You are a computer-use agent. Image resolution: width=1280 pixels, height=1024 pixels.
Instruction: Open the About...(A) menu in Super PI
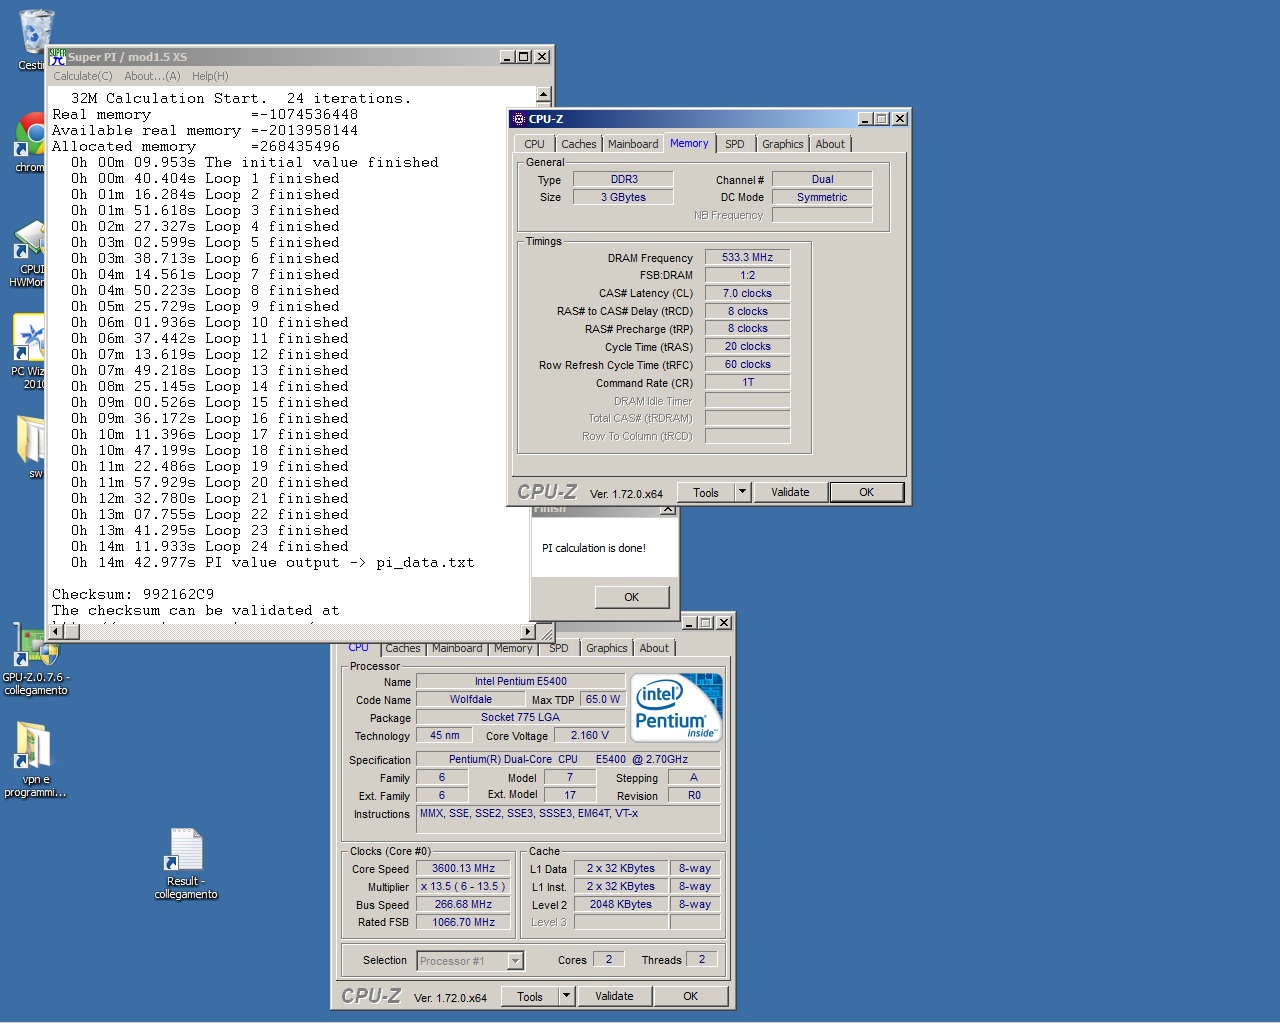(152, 76)
